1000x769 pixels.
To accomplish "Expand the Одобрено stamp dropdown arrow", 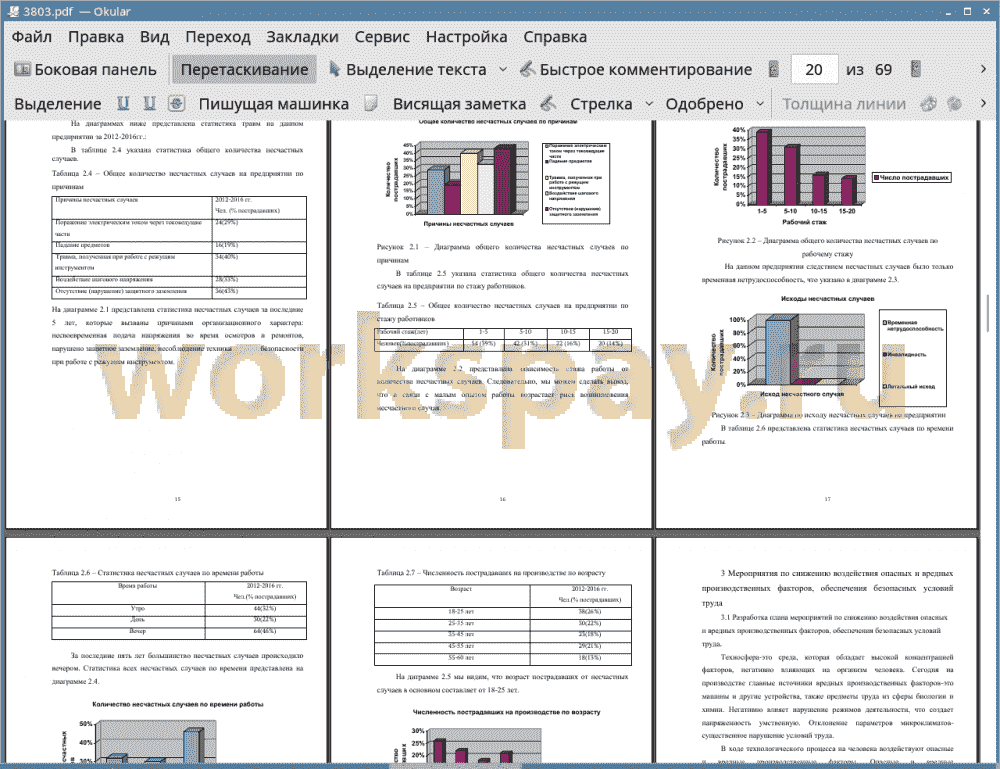I will pos(760,103).
